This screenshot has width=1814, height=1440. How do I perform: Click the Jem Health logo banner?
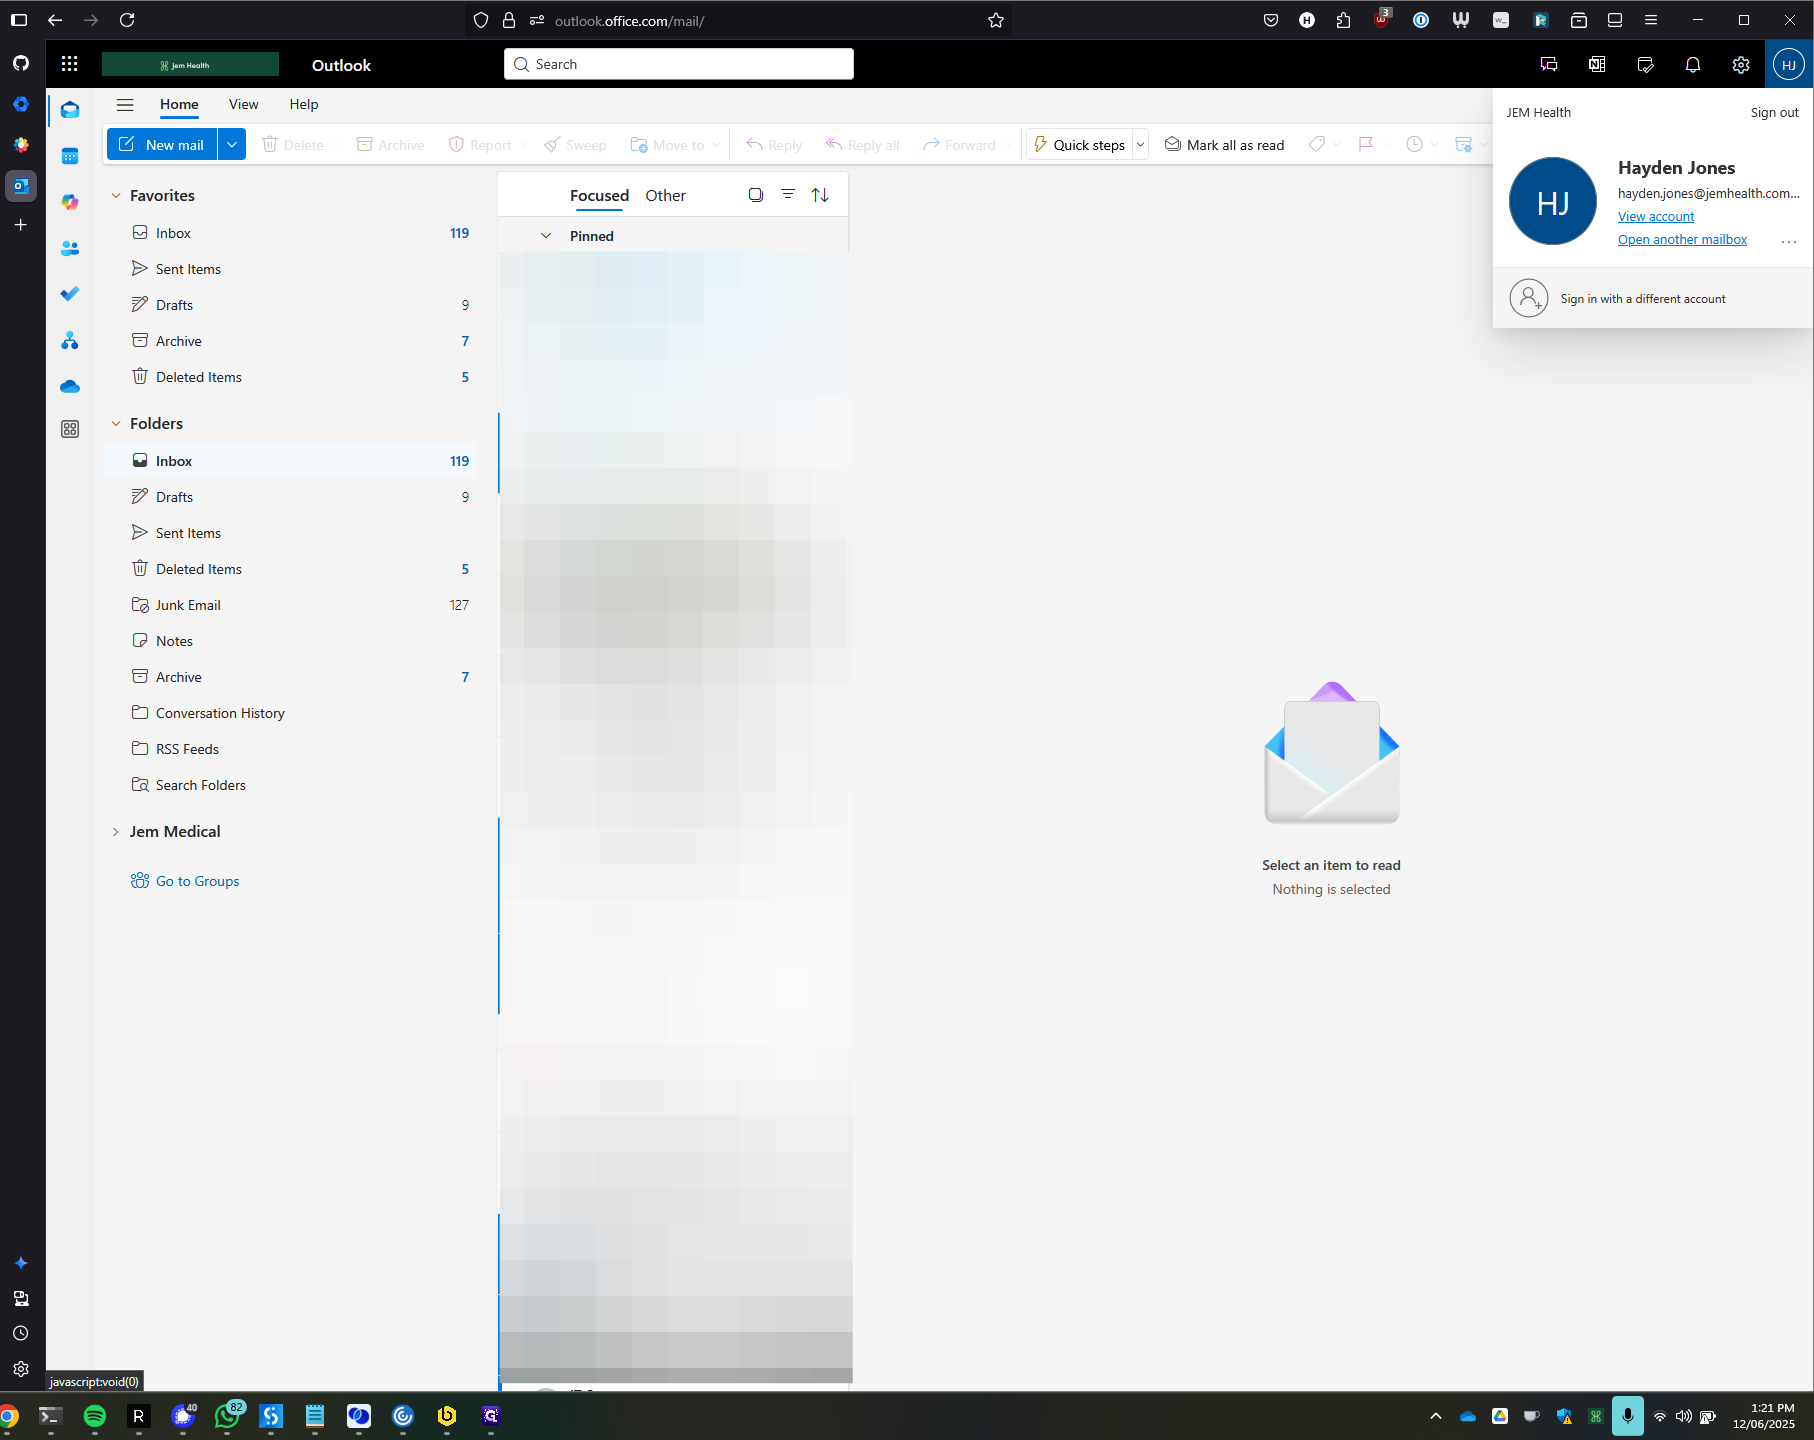(x=190, y=64)
